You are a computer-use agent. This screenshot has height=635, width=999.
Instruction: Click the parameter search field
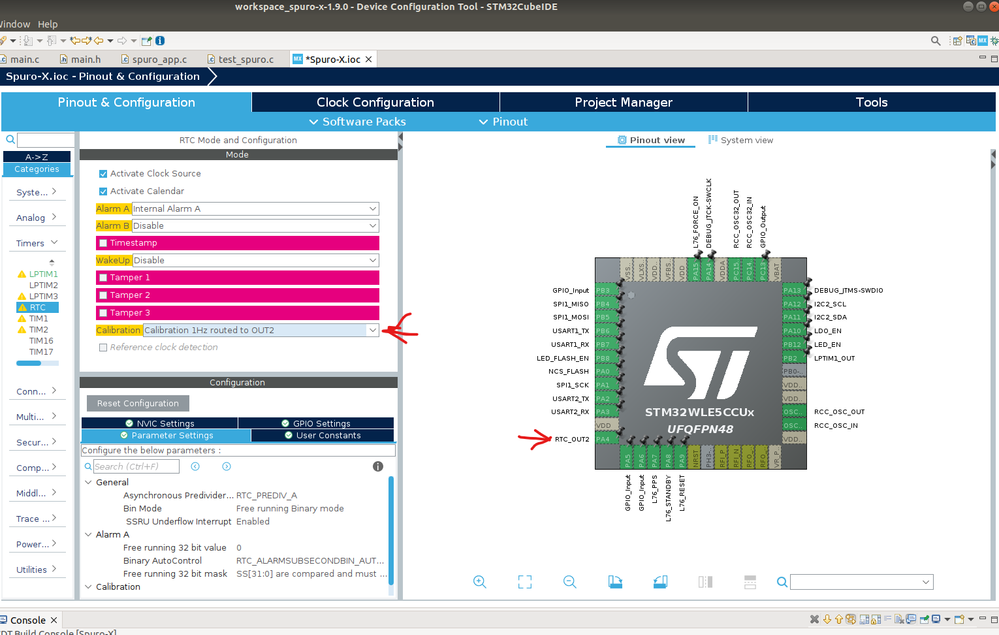pyautogui.click(x=136, y=466)
